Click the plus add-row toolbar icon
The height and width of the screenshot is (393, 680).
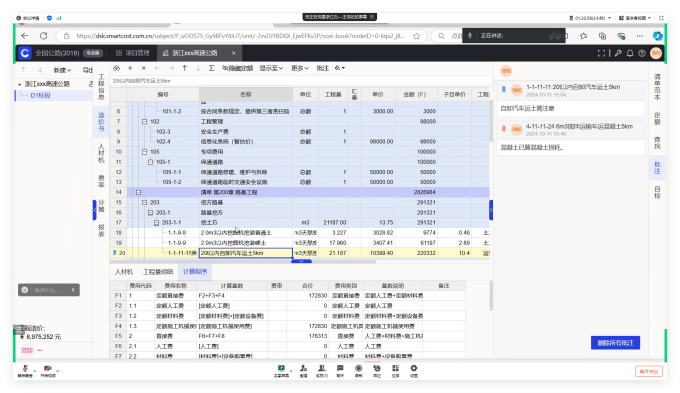[x=130, y=68]
